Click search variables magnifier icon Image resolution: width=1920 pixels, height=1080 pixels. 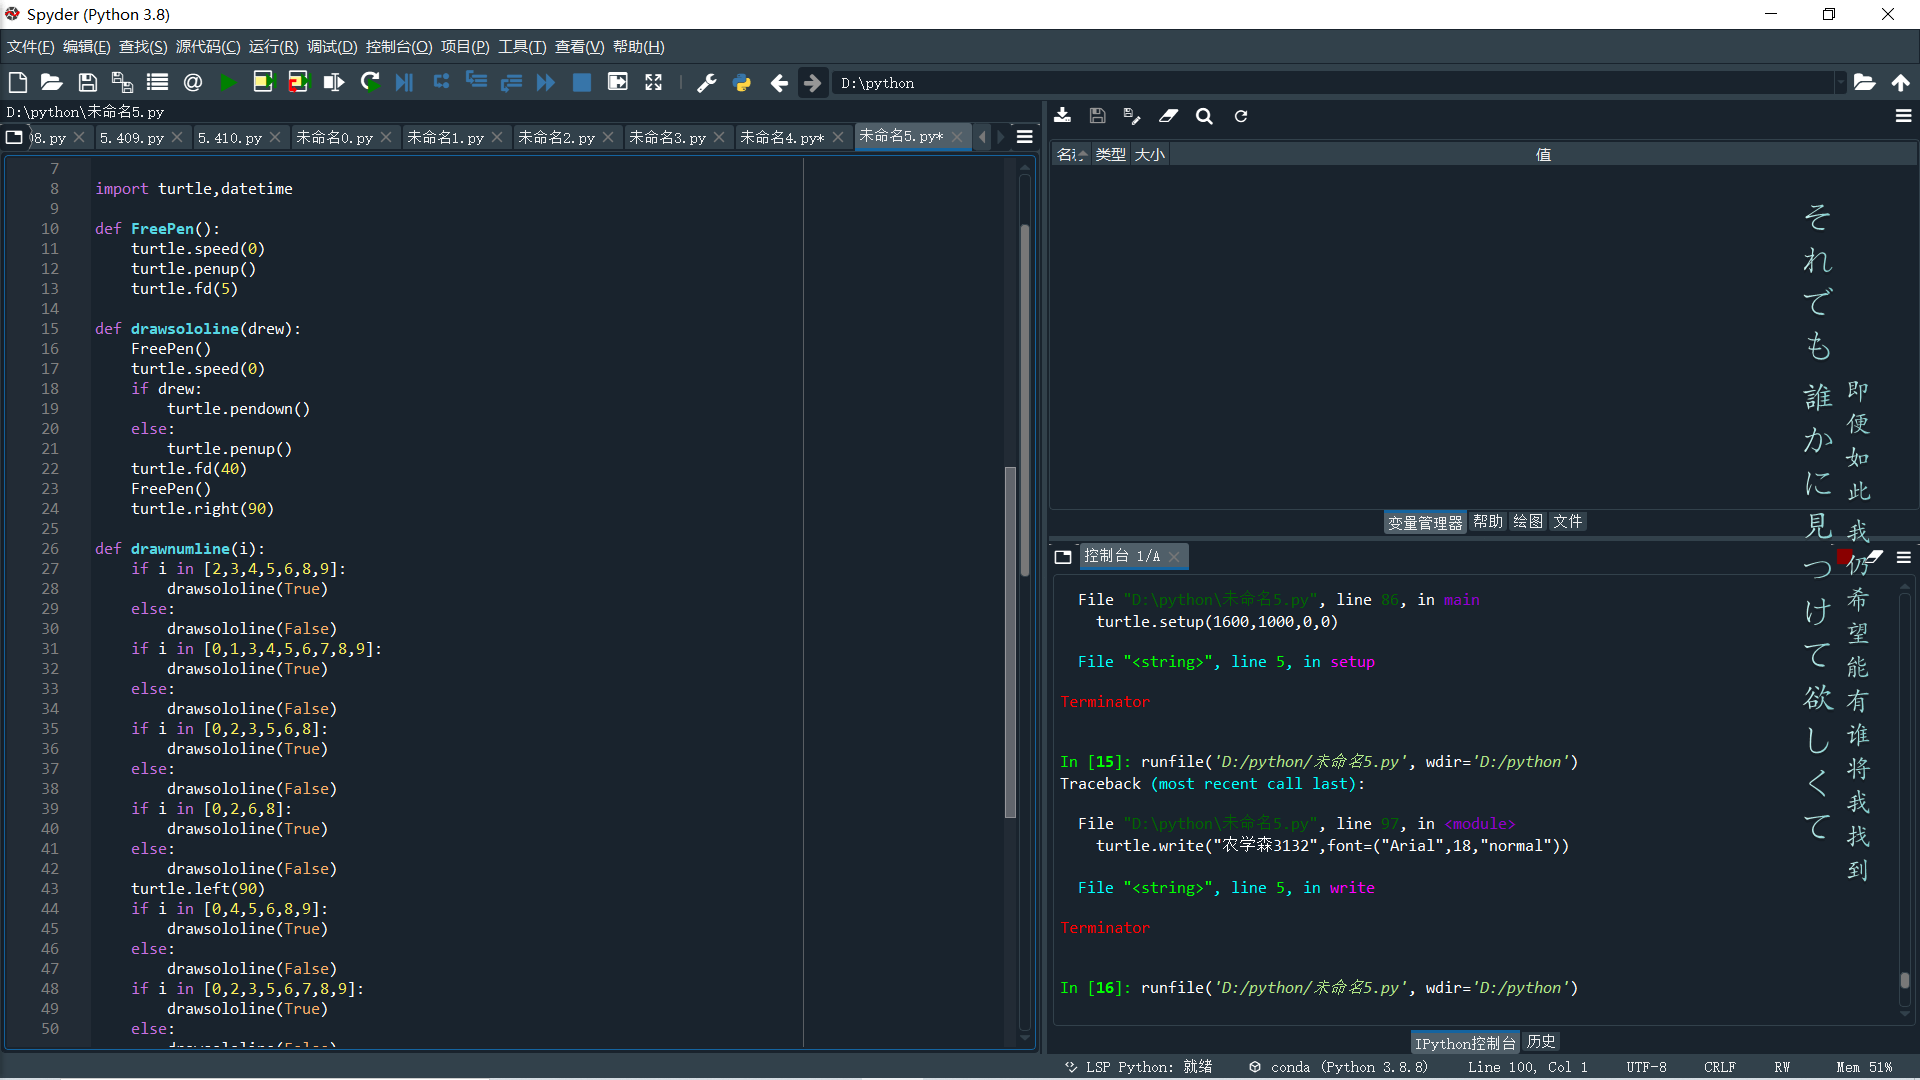tap(1204, 116)
